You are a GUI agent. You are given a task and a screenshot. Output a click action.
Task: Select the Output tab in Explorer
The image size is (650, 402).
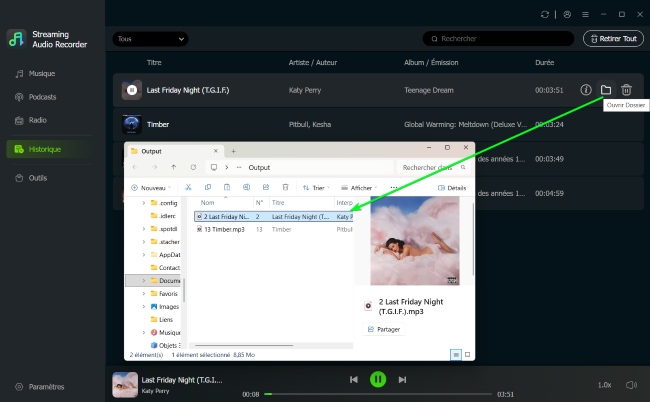pos(175,151)
